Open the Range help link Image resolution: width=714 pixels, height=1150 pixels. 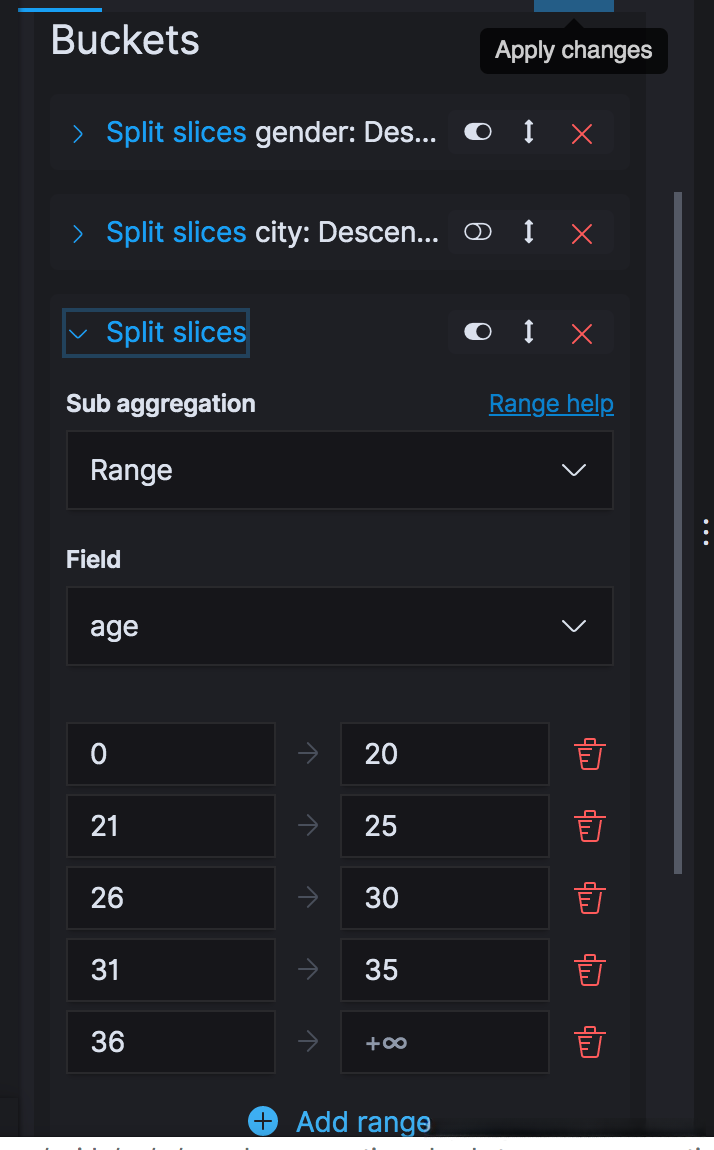pyautogui.click(x=551, y=404)
